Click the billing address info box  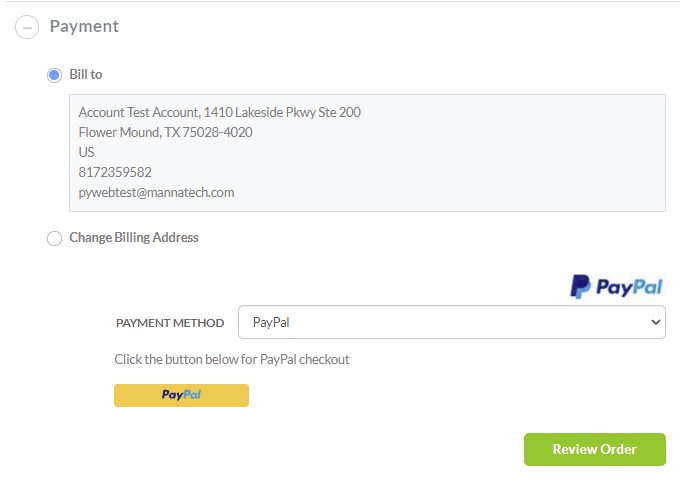pyautogui.click(x=367, y=153)
